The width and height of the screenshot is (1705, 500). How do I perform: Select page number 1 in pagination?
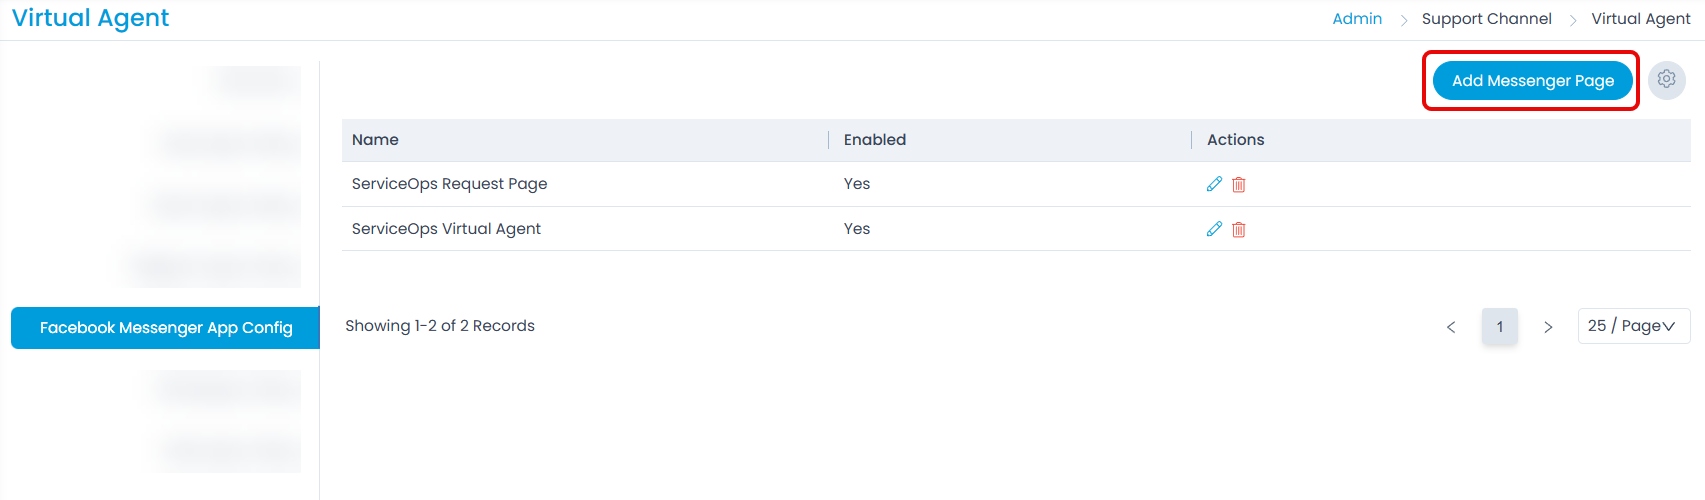(1499, 327)
